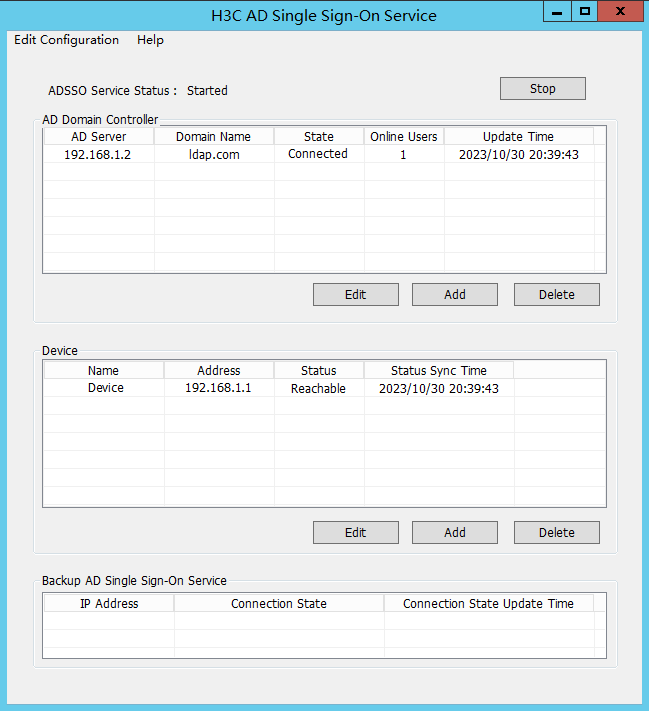Open the Edit Configuration menu

tap(66, 40)
